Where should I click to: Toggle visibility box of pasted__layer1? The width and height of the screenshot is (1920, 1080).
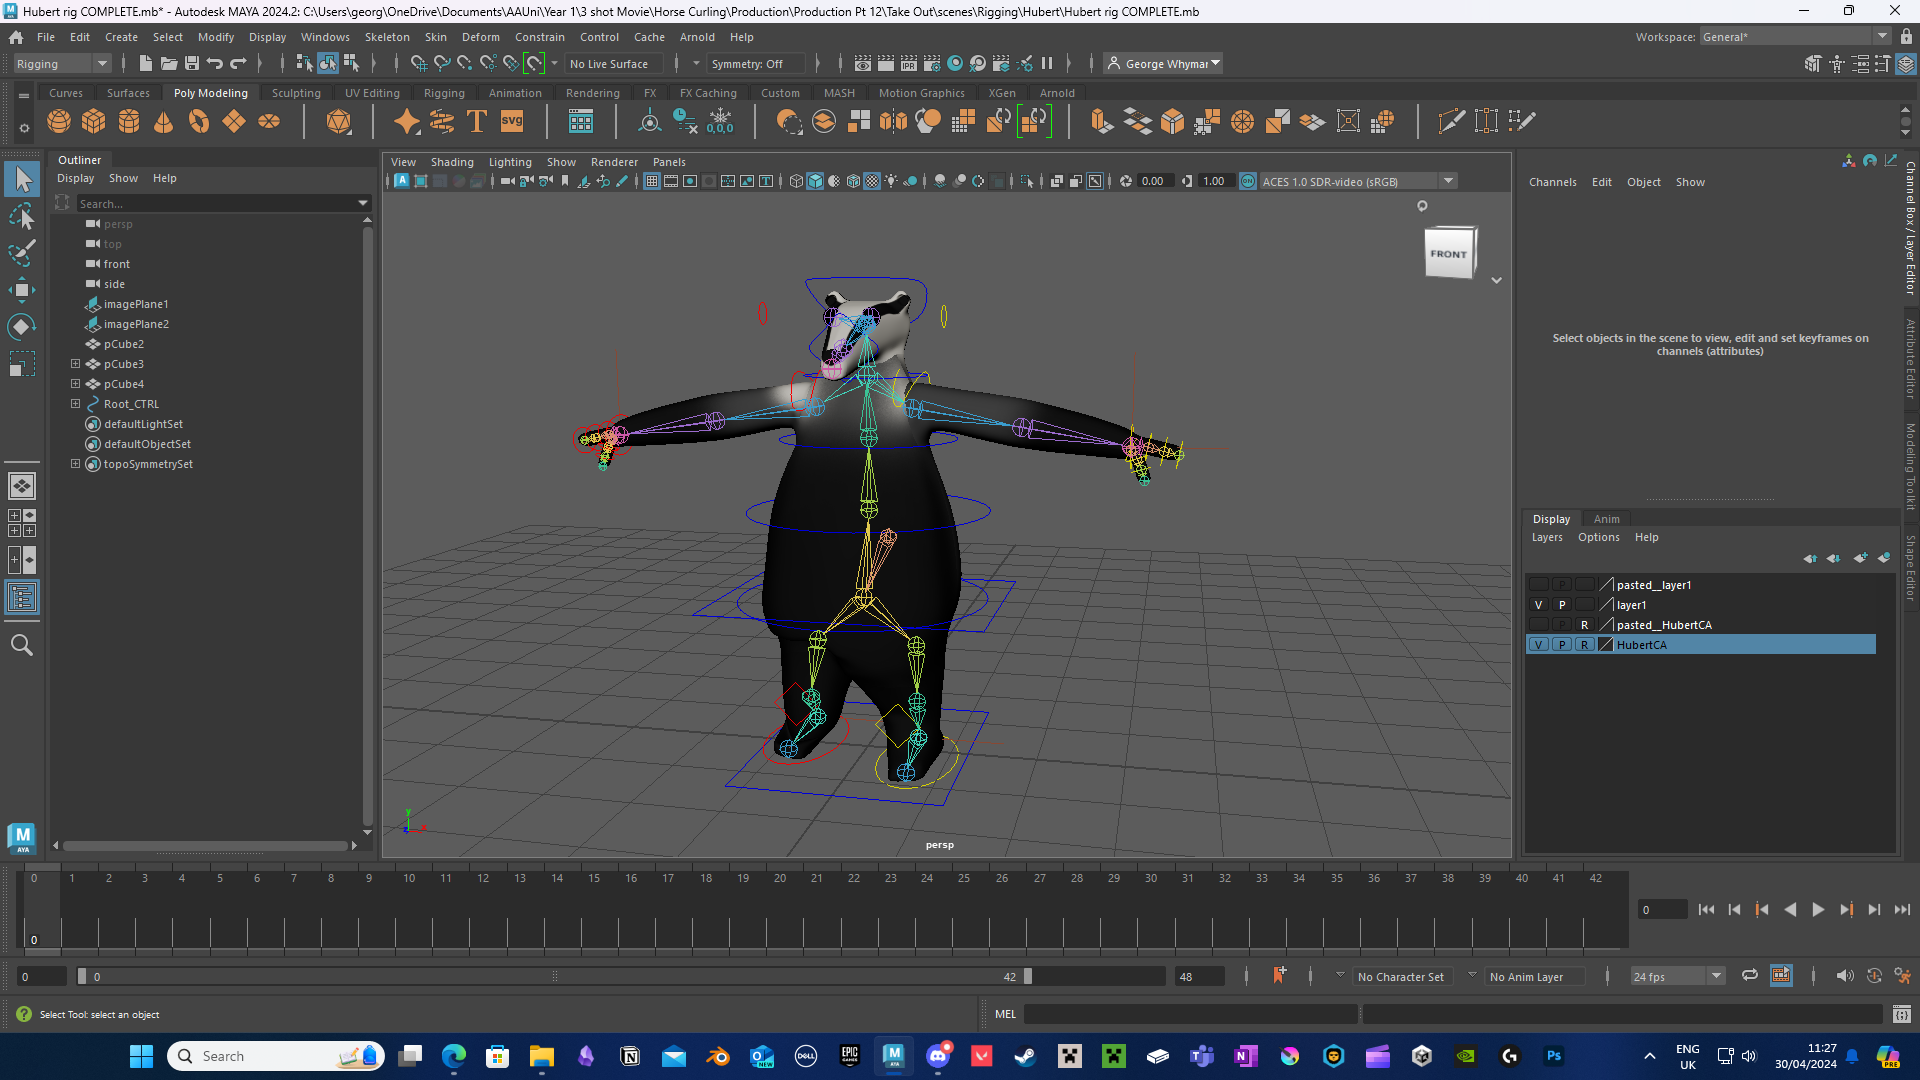coord(1538,585)
